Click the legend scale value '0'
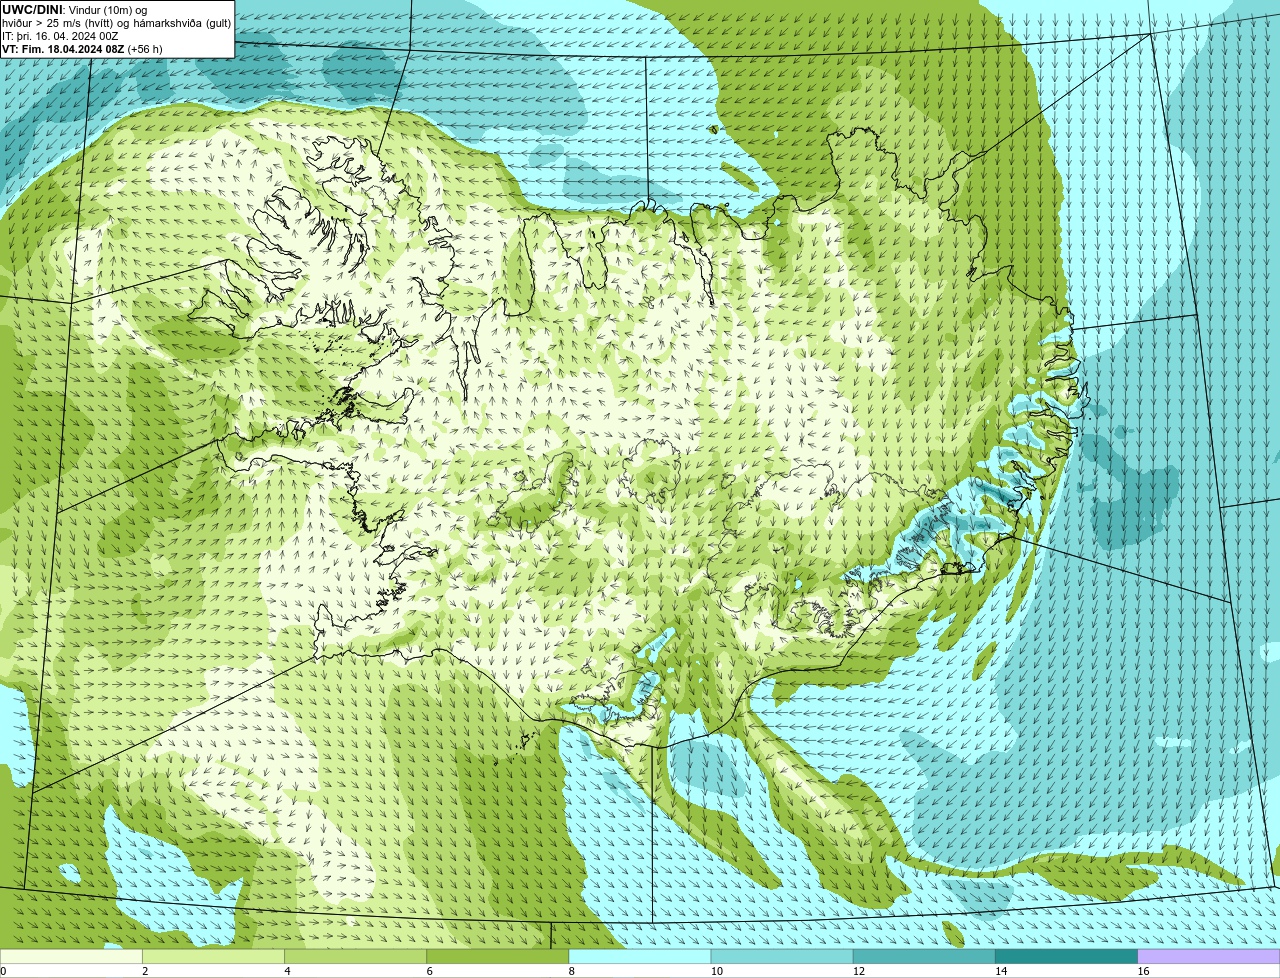The image size is (1280, 978). coord(3,971)
